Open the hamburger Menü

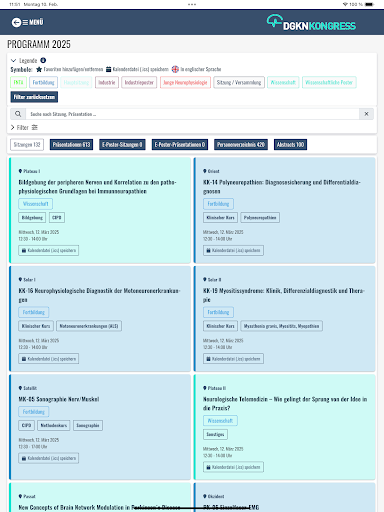[33, 22]
